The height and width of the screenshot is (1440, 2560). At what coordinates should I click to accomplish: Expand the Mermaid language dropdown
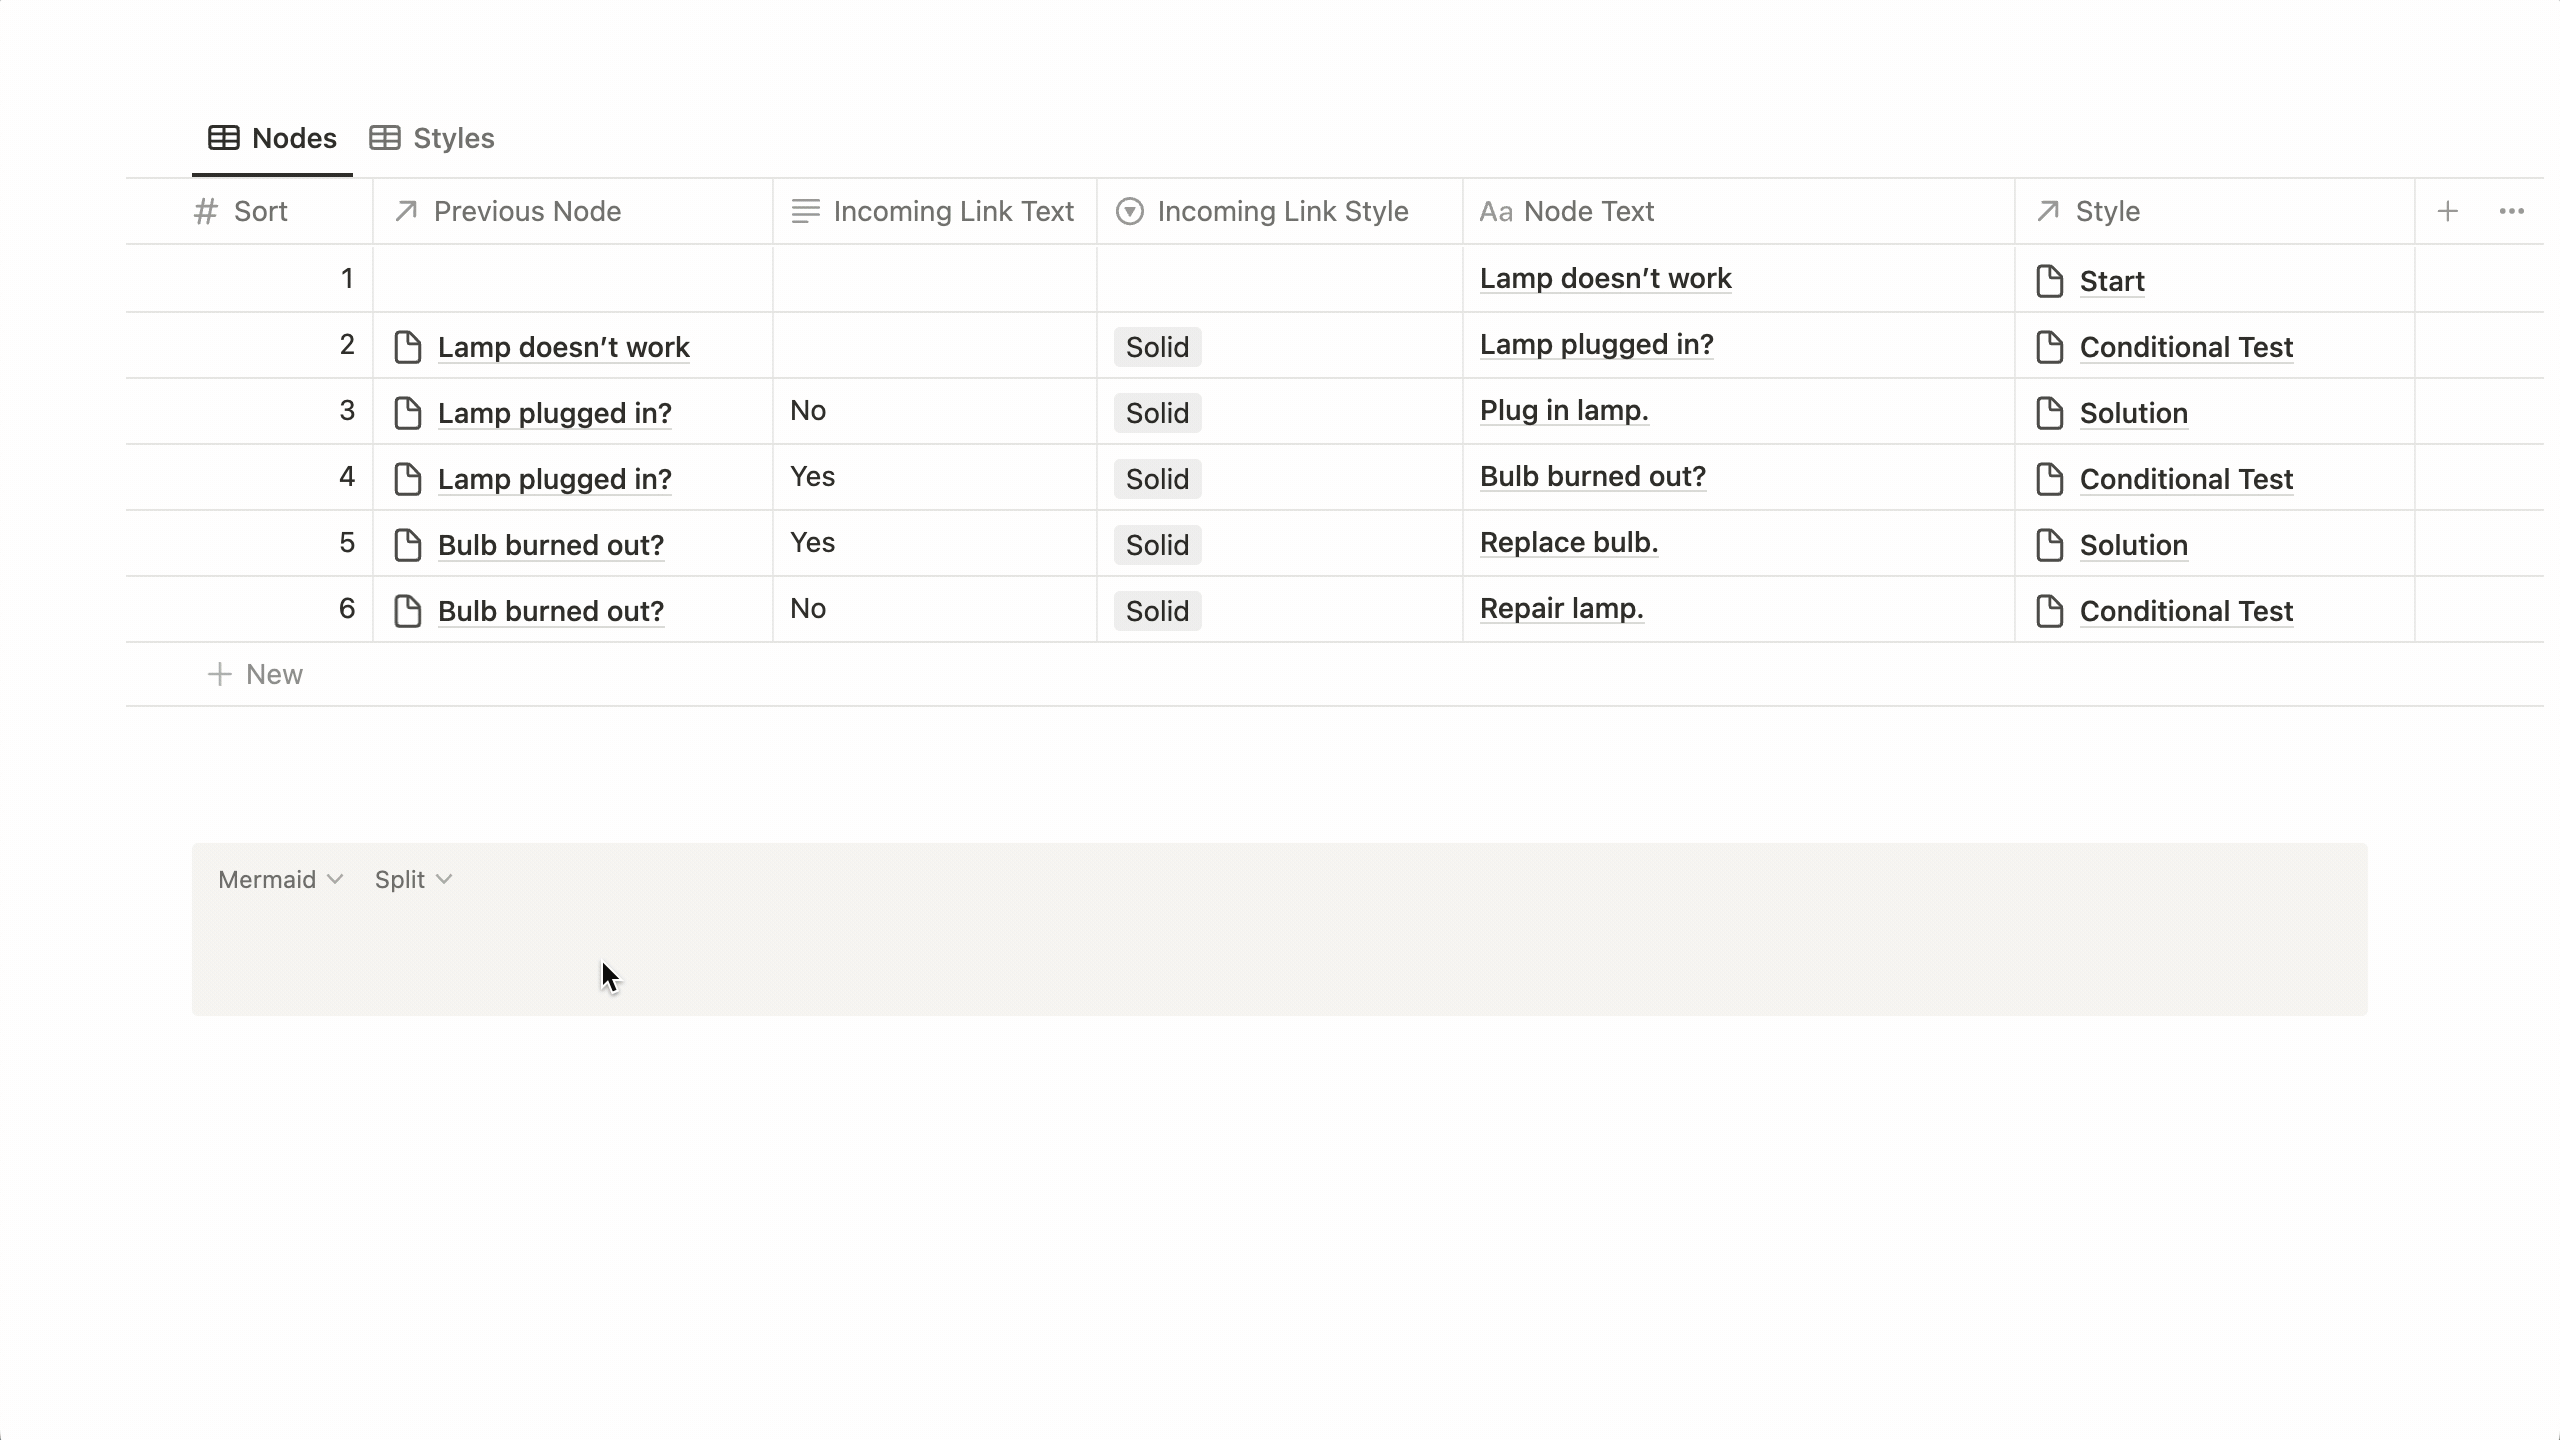pos(280,879)
